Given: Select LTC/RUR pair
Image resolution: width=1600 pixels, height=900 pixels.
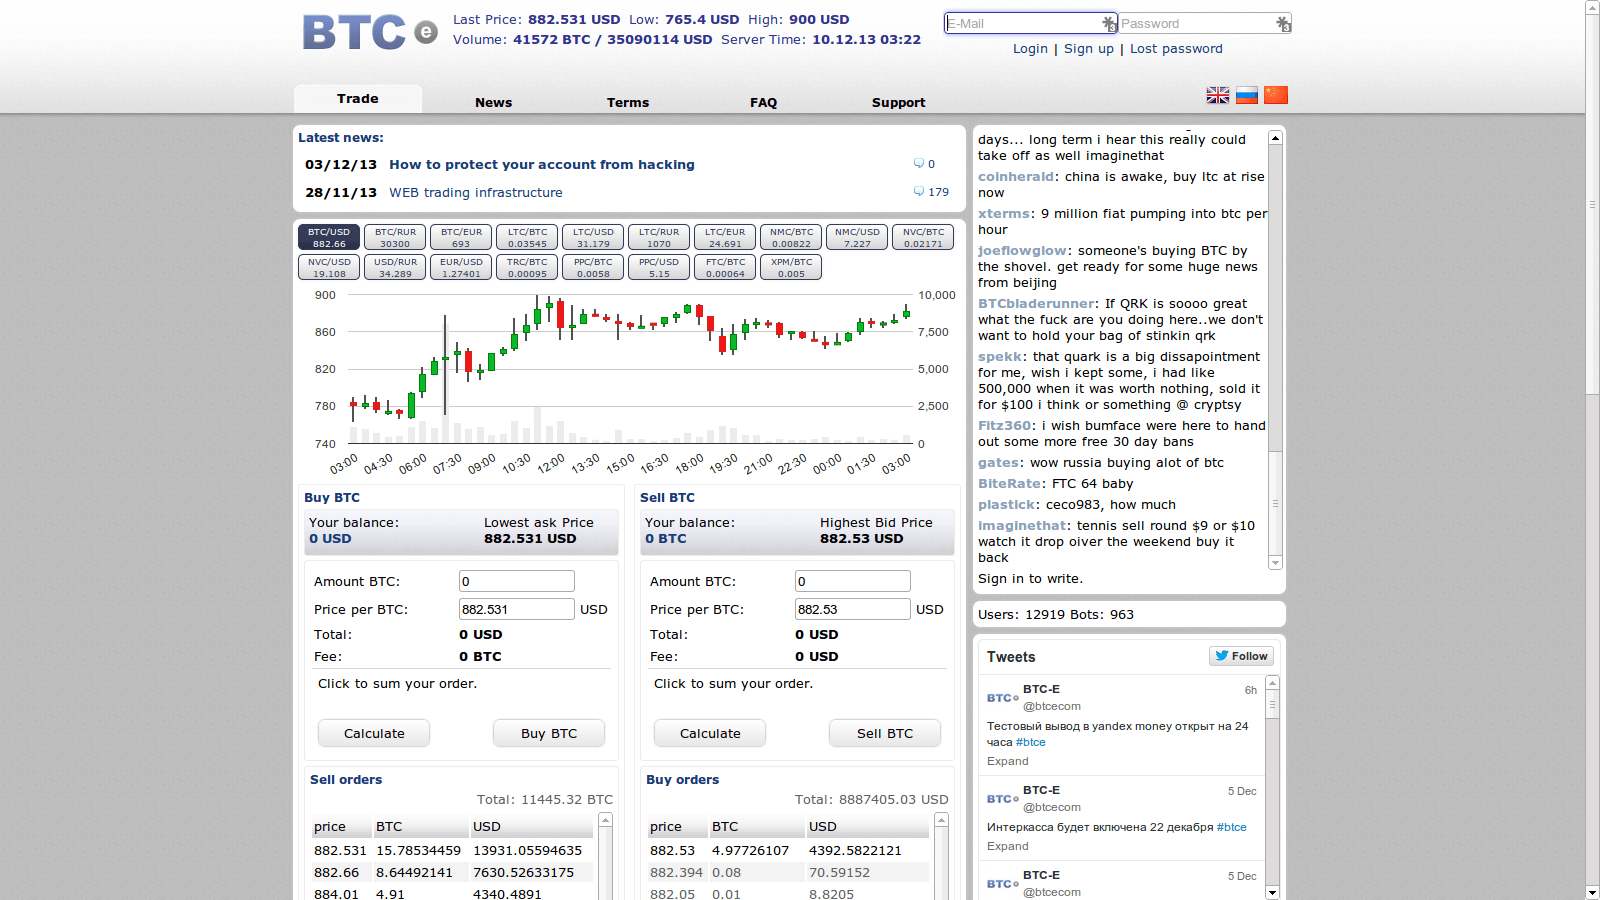Looking at the screenshot, I should click(659, 237).
